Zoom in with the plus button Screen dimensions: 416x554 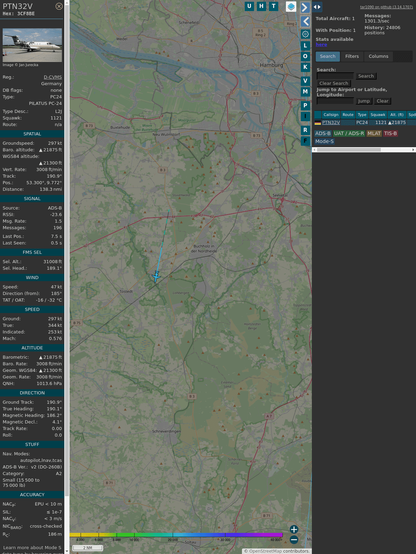[294, 529]
